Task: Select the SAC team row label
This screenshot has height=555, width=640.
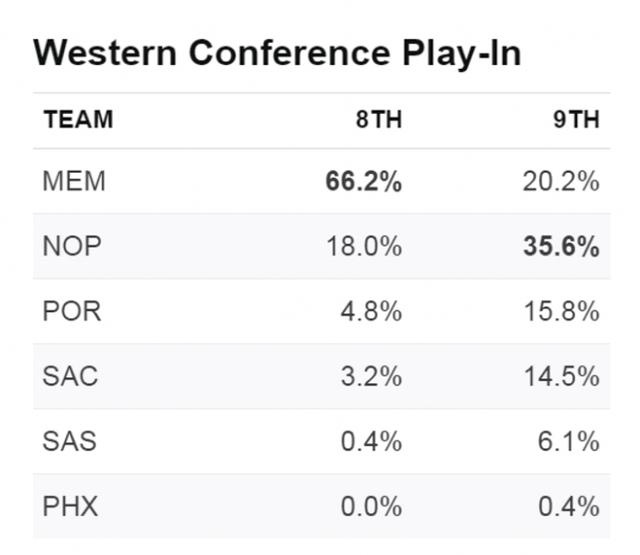Action: pos(70,376)
